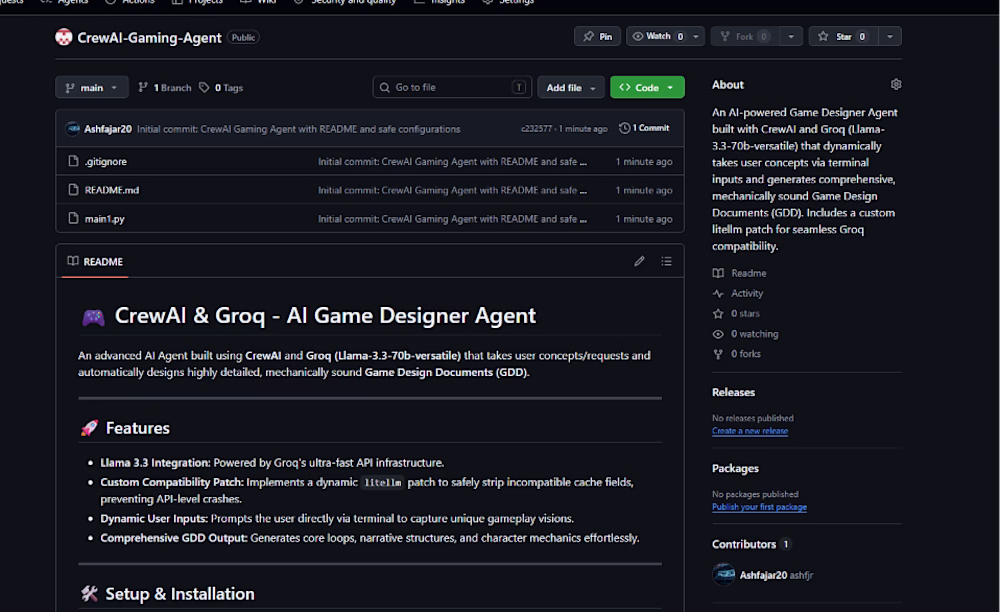Image resolution: width=1000 pixels, height=612 pixels.
Task: Focus the Go to file search field
Action: (452, 87)
